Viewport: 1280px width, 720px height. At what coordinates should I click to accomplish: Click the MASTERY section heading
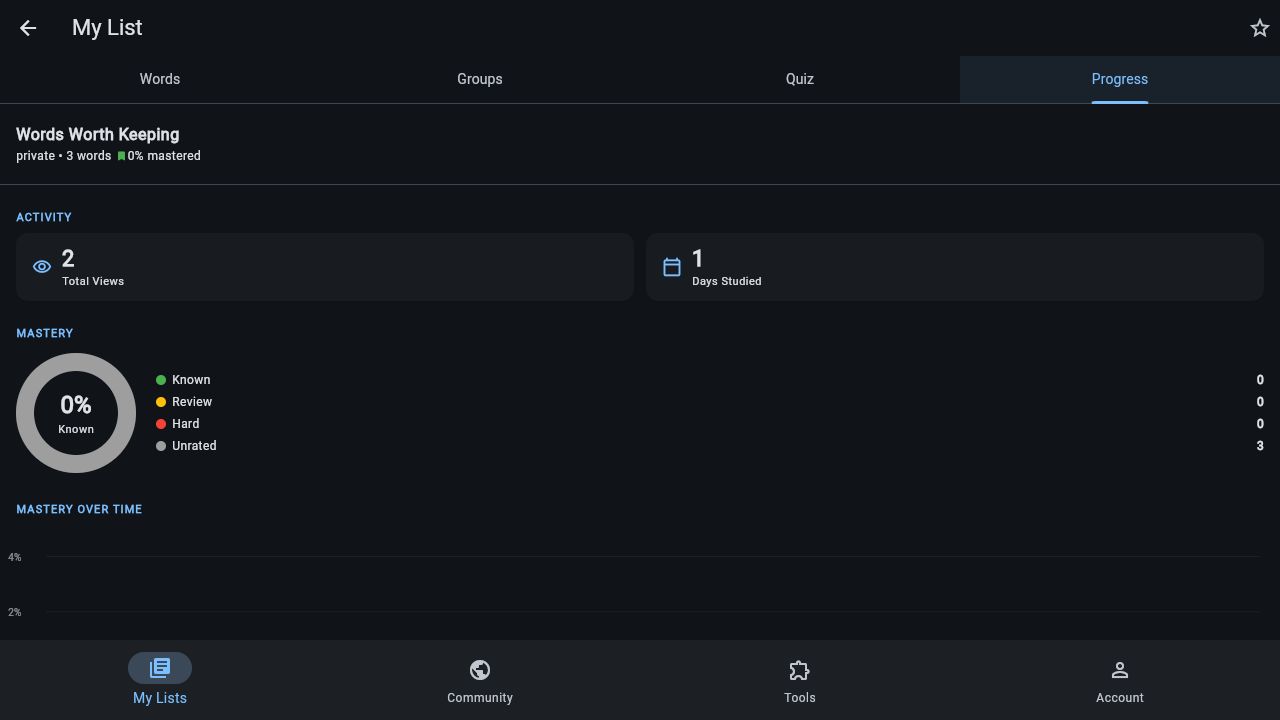(45, 333)
